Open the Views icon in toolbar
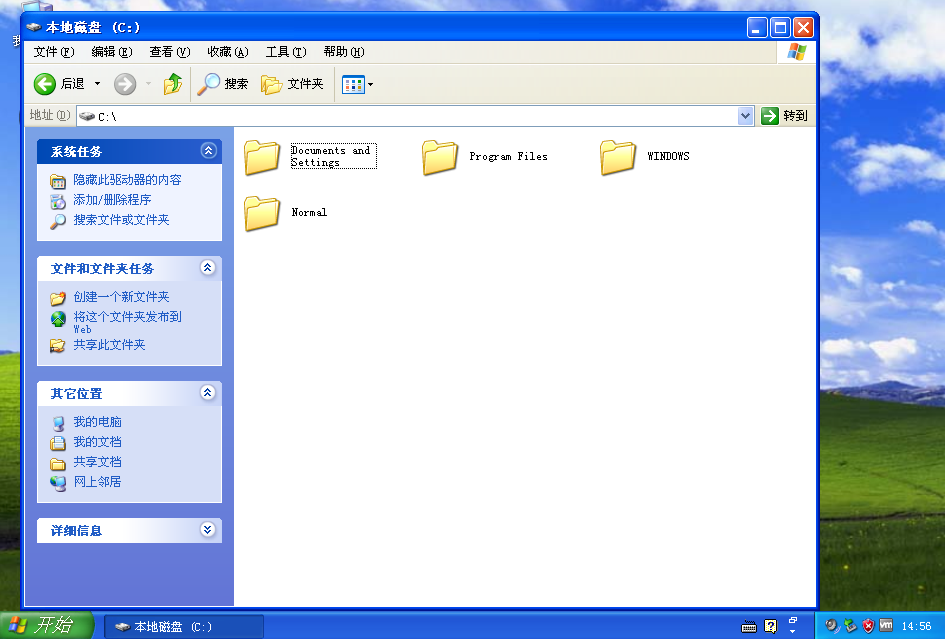Viewport: 945px width, 639px height. (353, 84)
